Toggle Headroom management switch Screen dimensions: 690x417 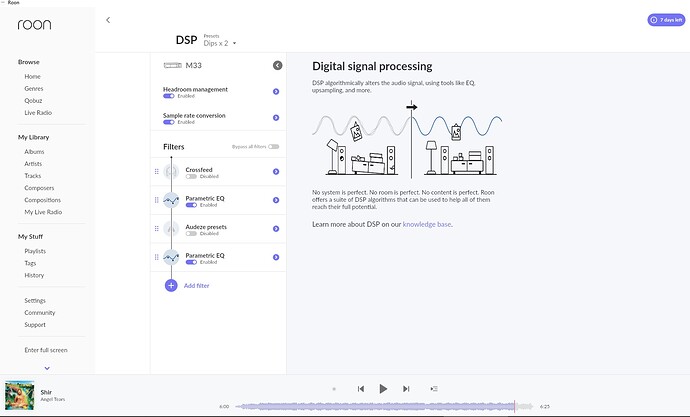tap(169, 96)
